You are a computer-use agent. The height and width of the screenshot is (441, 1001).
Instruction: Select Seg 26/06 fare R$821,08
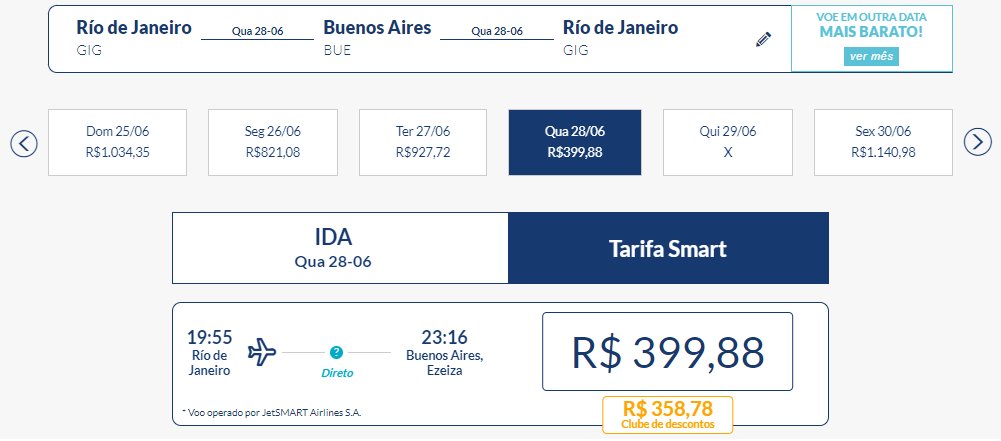tap(273, 142)
